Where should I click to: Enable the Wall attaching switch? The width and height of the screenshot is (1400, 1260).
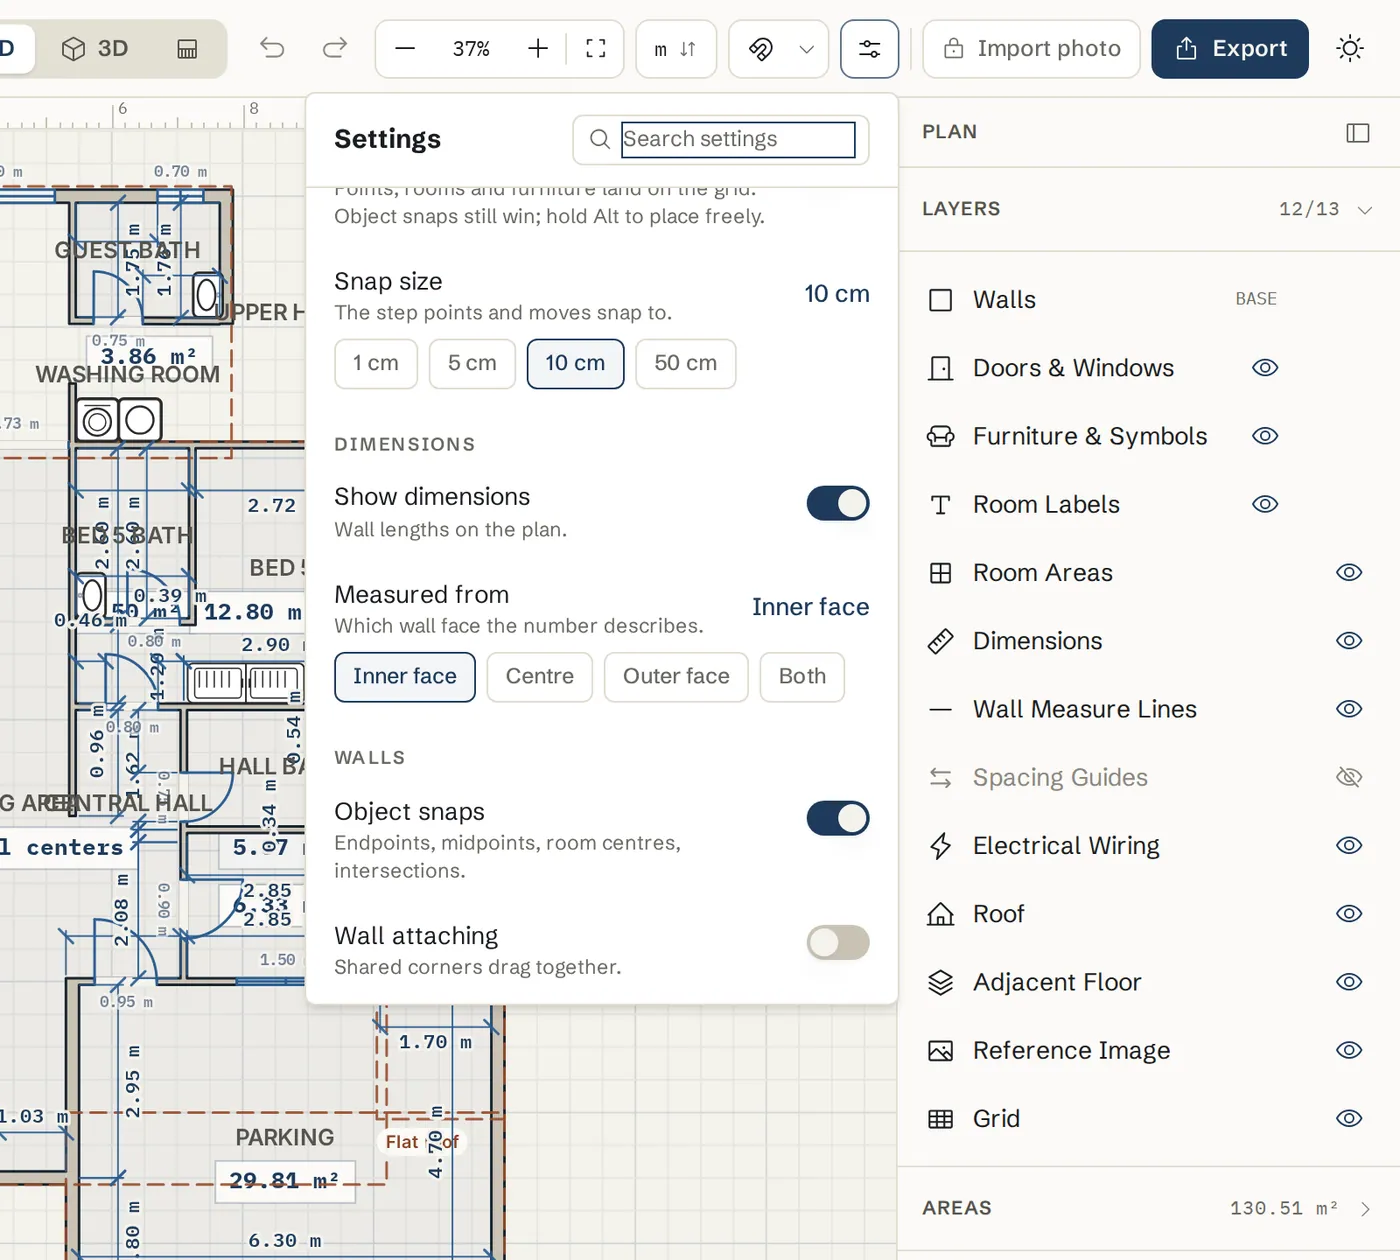point(838,942)
